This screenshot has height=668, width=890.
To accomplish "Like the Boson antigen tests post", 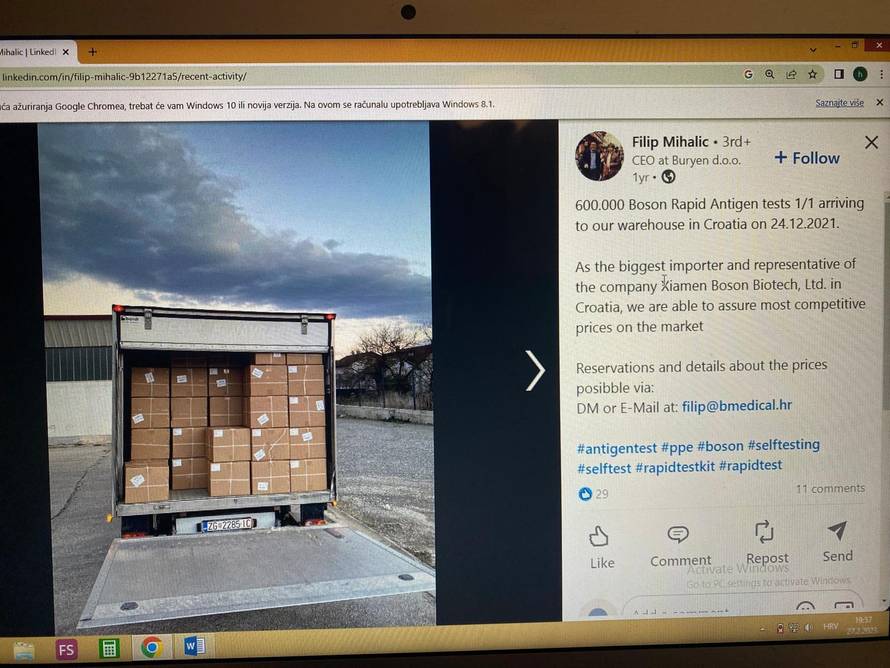I will [x=601, y=547].
